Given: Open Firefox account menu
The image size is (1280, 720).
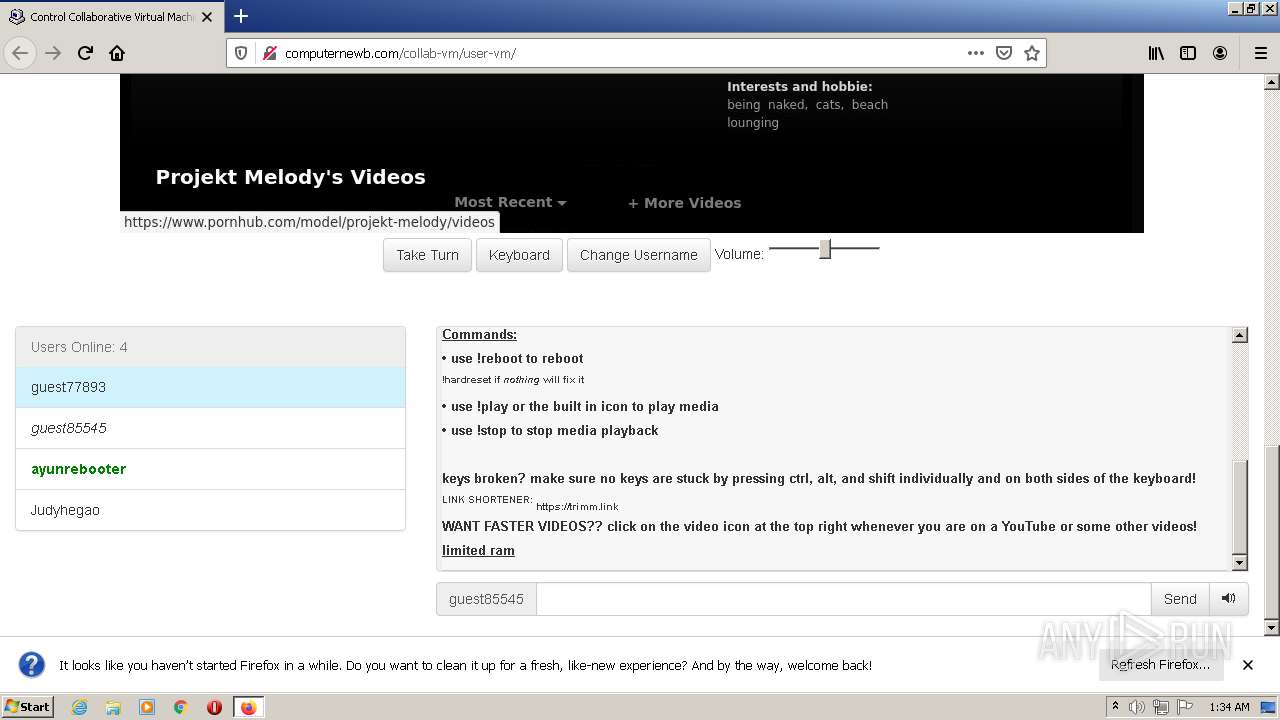Looking at the screenshot, I should tap(1220, 53).
